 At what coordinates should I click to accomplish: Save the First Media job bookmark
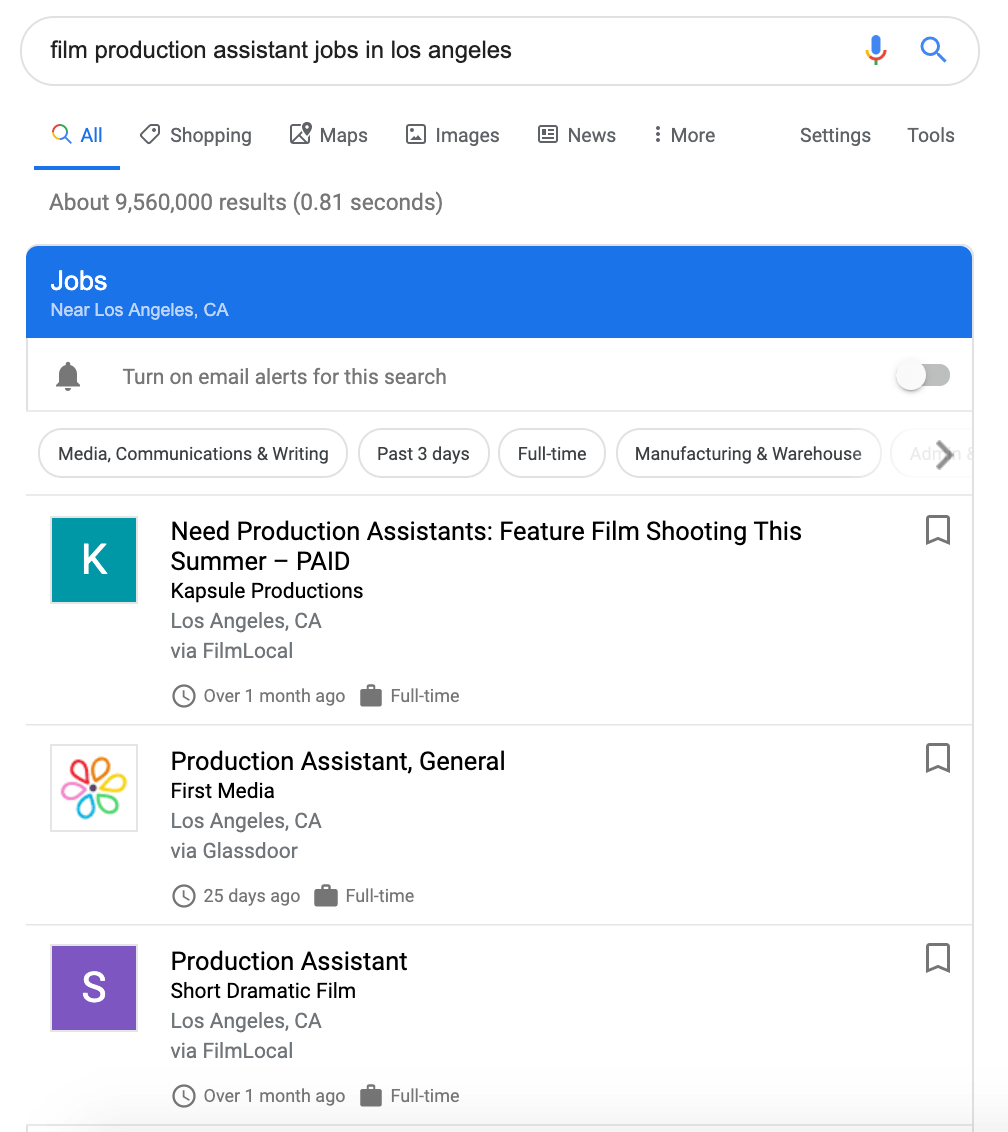[x=937, y=758]
